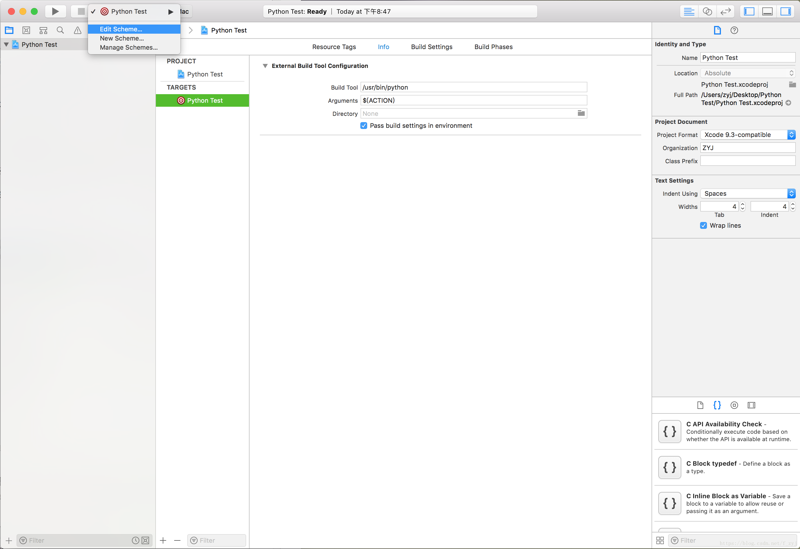The height and width of the screenshot is (549, 800).
Task: Add a new target with plus button
Action: (163, 540)
